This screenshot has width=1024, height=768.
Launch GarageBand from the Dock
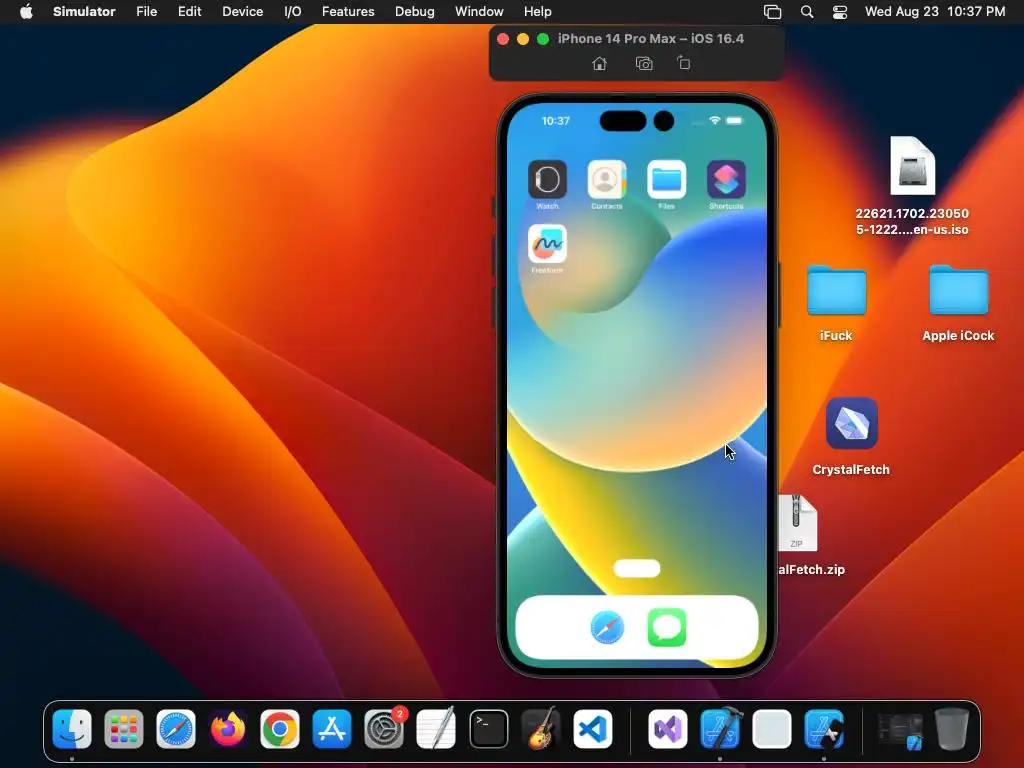click(541, 729)
